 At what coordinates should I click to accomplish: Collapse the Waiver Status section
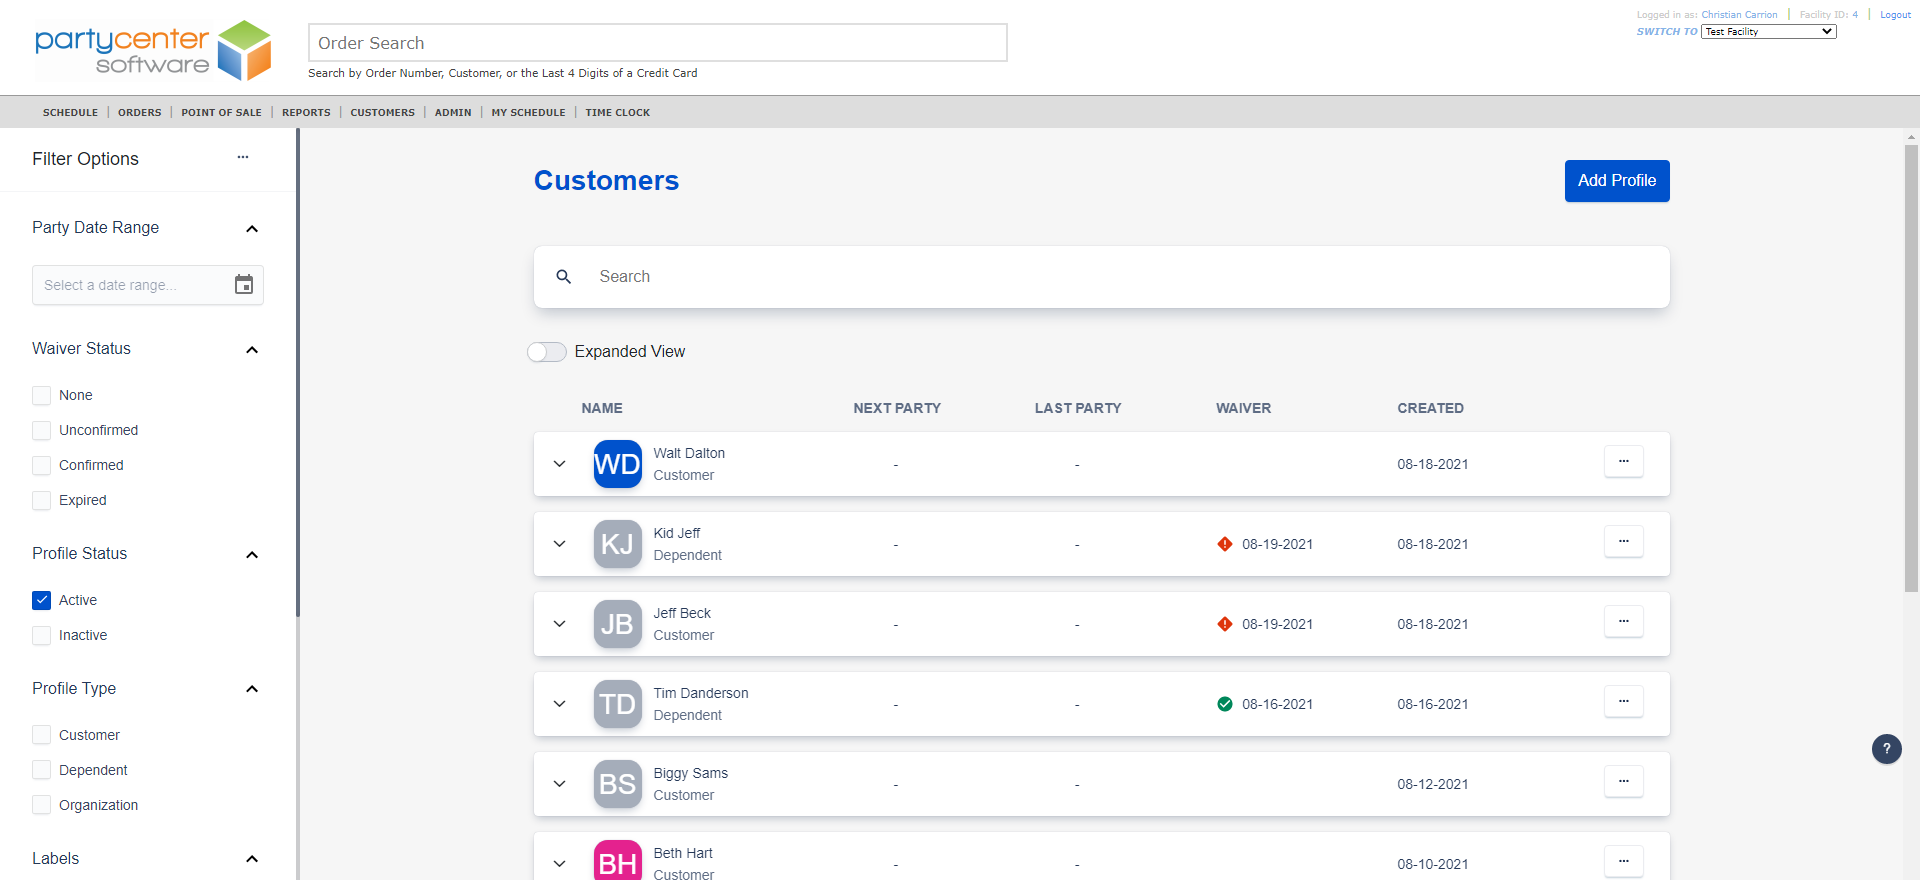(252, 350)
